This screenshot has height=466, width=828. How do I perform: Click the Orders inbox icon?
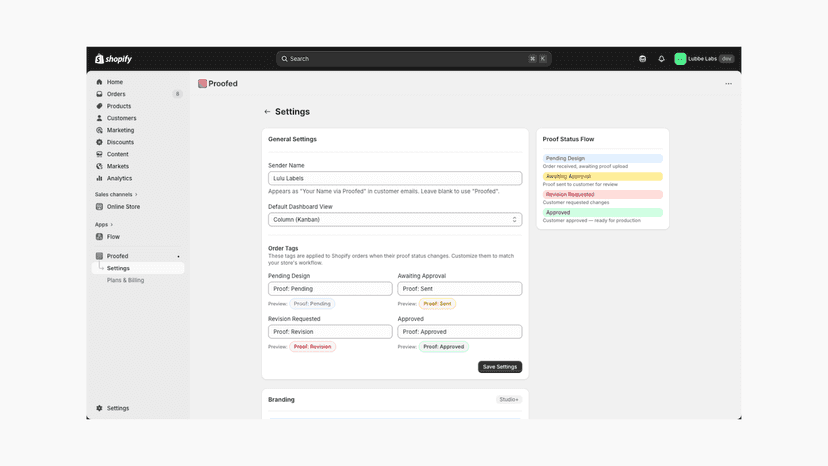99,94
